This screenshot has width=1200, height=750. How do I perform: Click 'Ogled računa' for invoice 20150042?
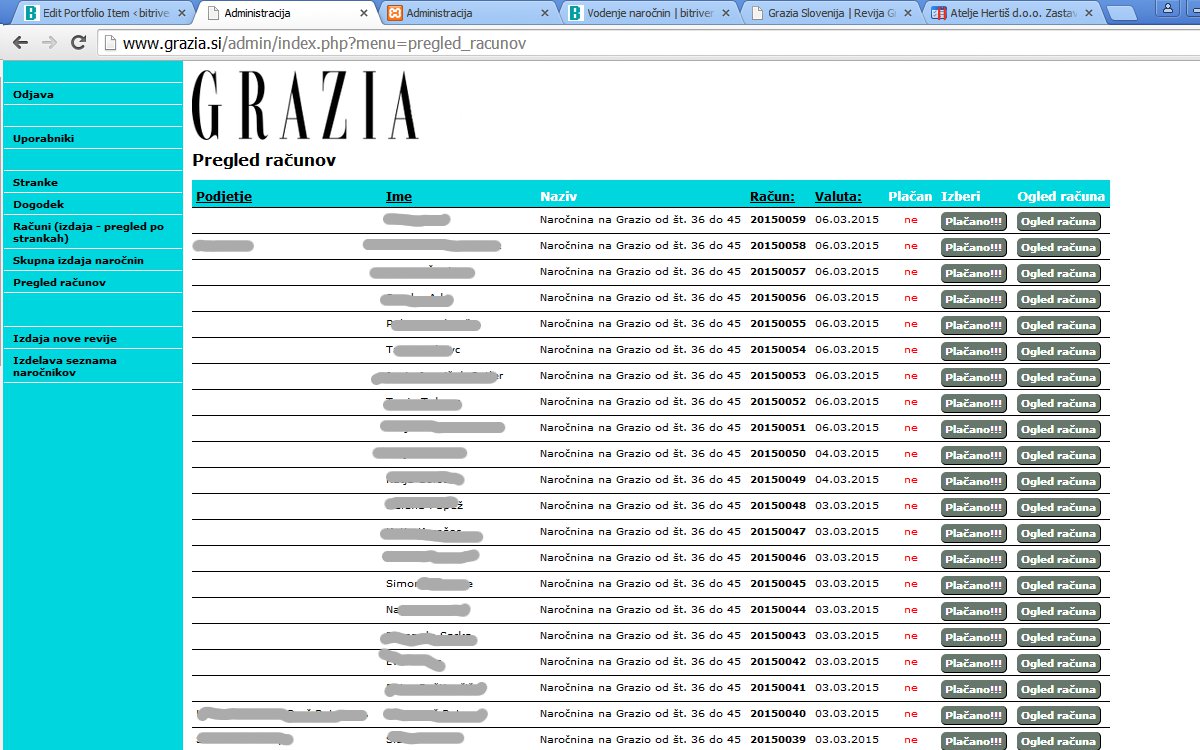point(1059,663)
